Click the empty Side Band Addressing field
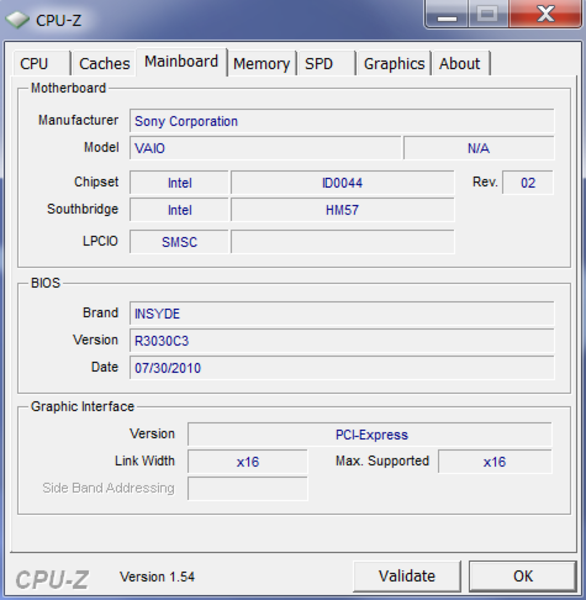586x600 pixels. coord(248,489)
